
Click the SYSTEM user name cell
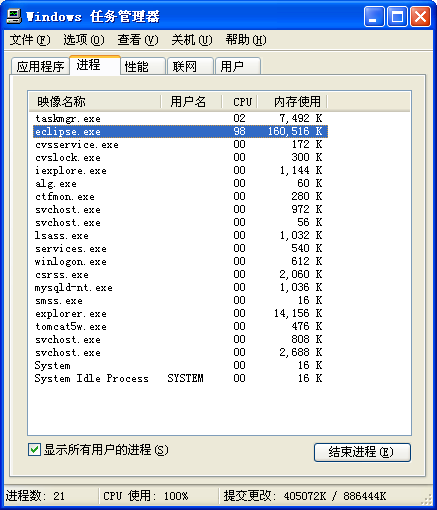tap(185, 378)
